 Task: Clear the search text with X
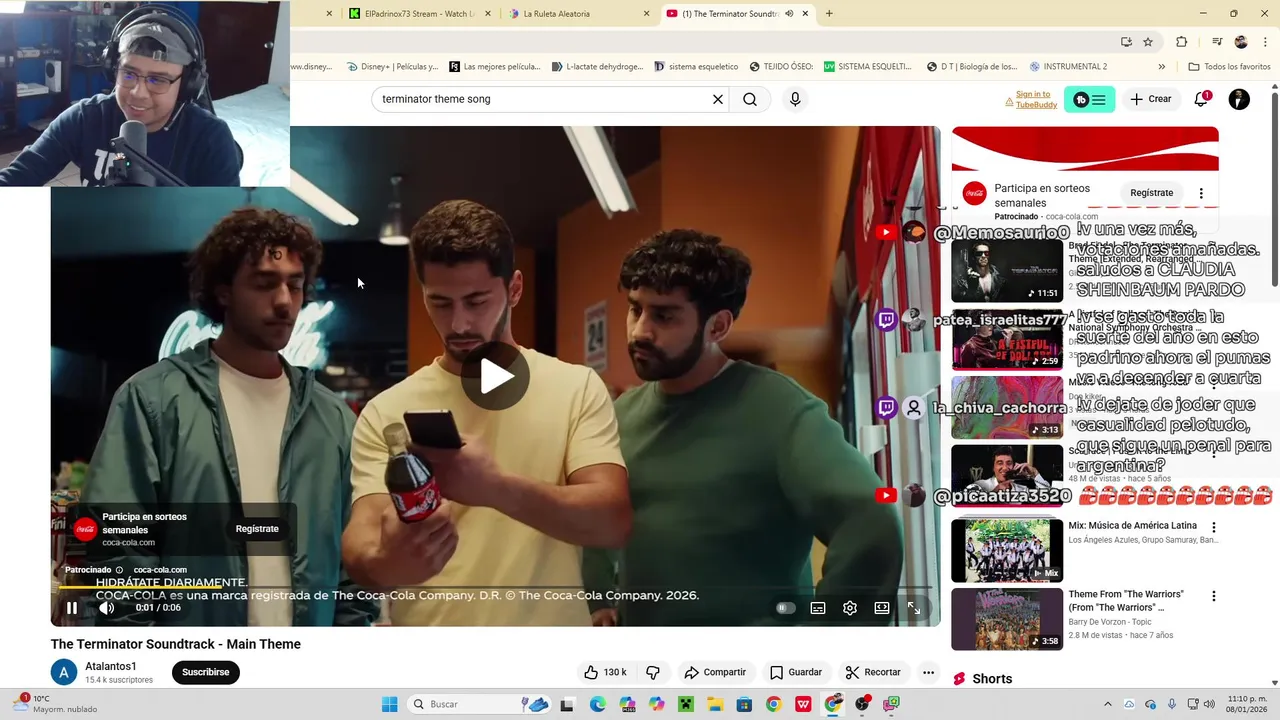(x=717, y=99)
